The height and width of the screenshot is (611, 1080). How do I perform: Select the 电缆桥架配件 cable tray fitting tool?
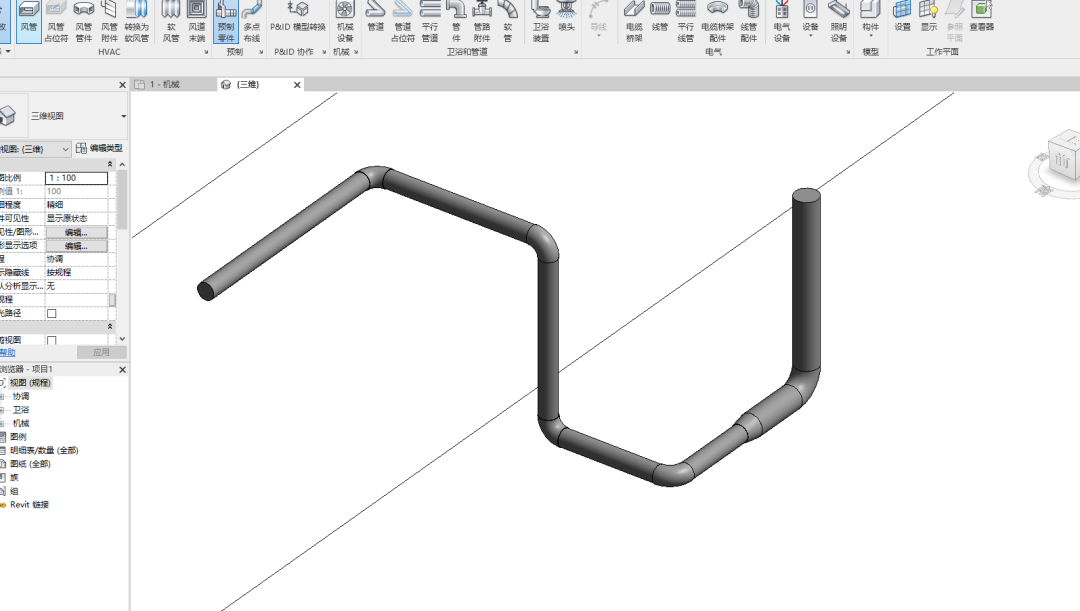click(x=717, y=21)
